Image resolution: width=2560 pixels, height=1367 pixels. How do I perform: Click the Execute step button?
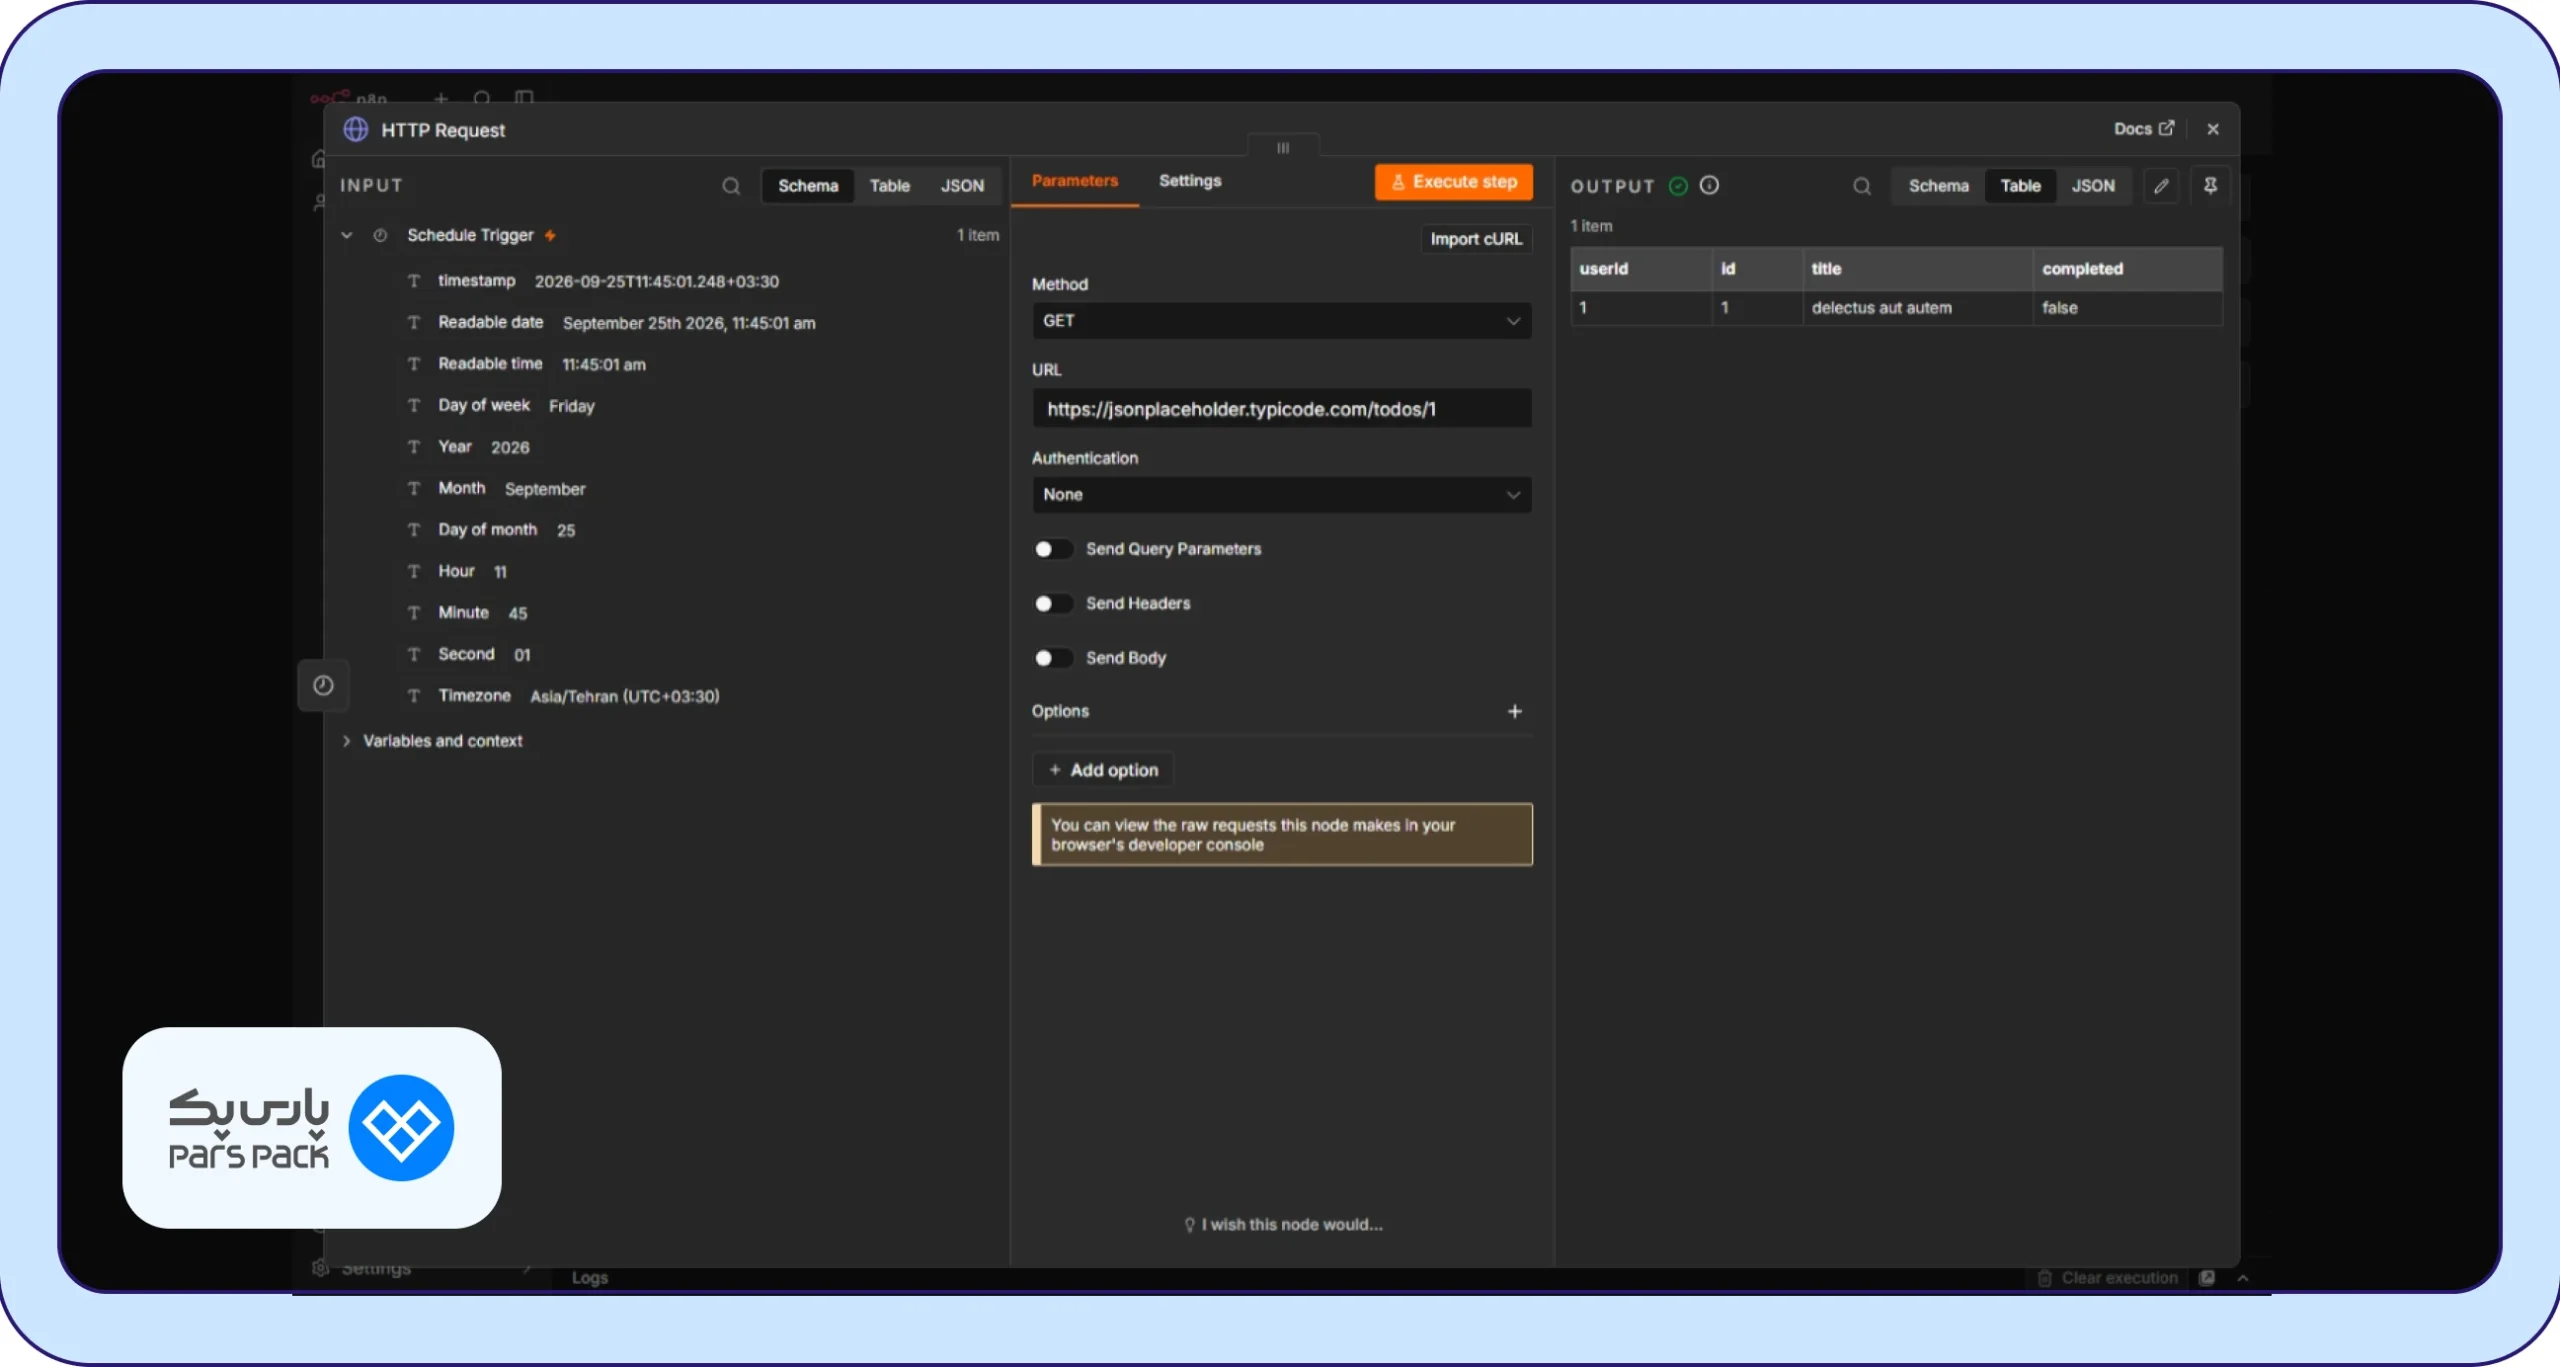click(1453, 182)
